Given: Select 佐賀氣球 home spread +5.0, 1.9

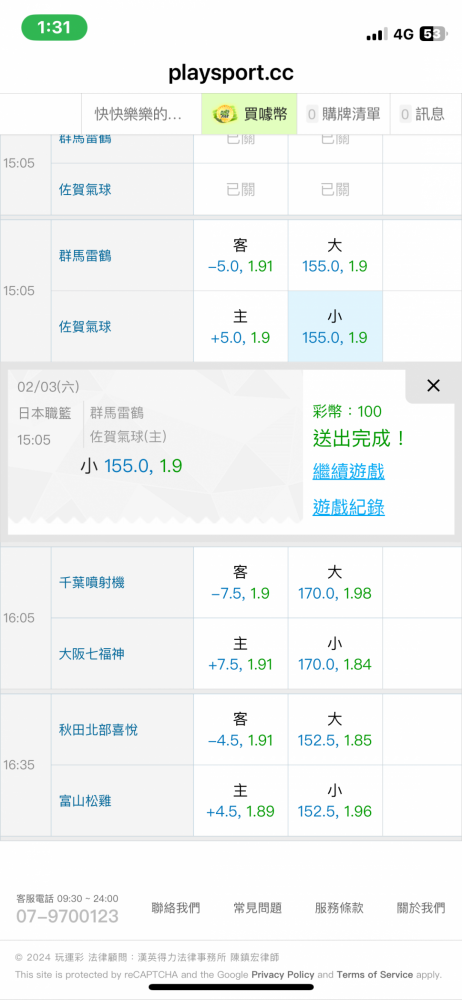Looking at the screenshot, I should pyautogui.click(x=241, y=327).
